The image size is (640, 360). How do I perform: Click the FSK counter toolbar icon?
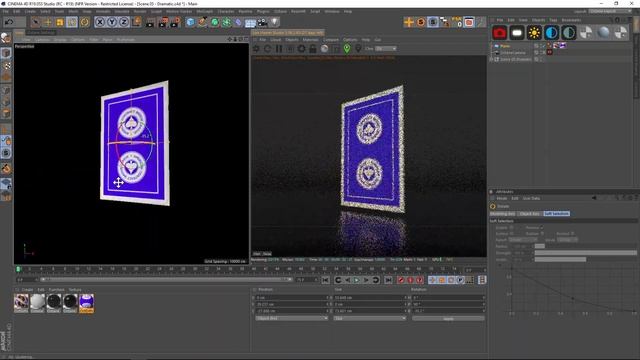457,22
